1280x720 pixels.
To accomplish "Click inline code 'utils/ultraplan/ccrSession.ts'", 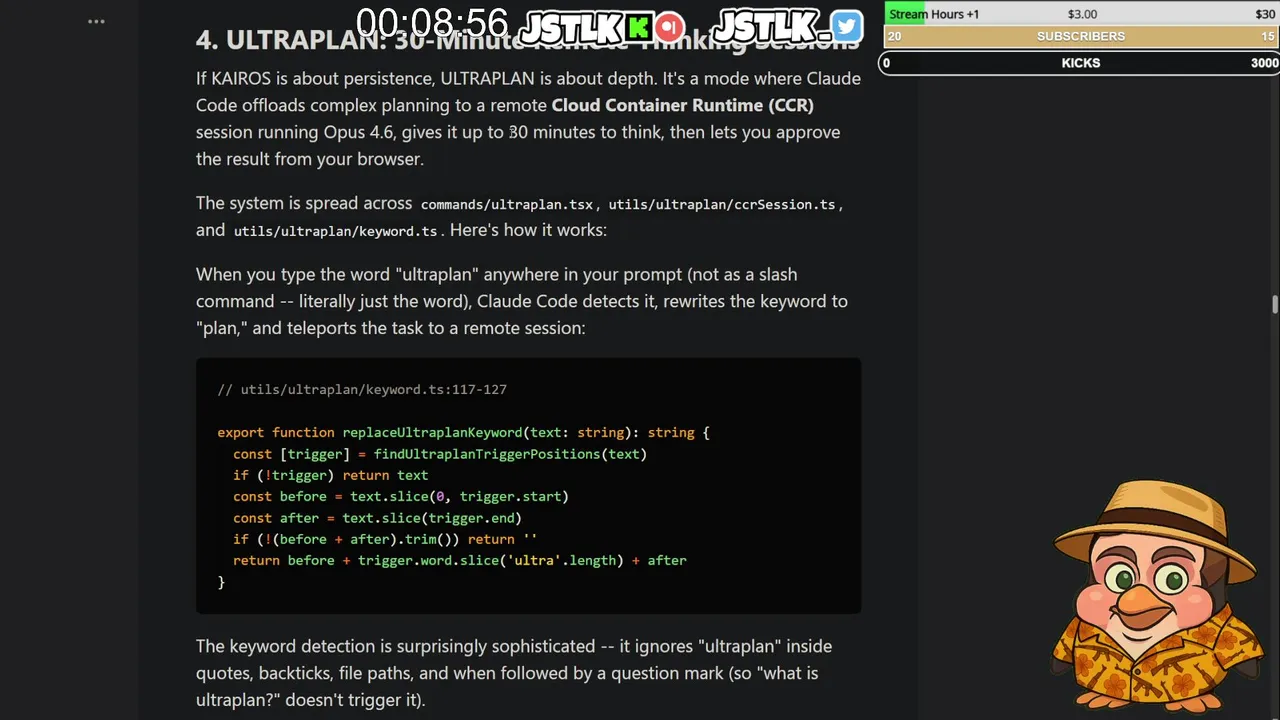I will pyautogui.click(x=722, y=204).
